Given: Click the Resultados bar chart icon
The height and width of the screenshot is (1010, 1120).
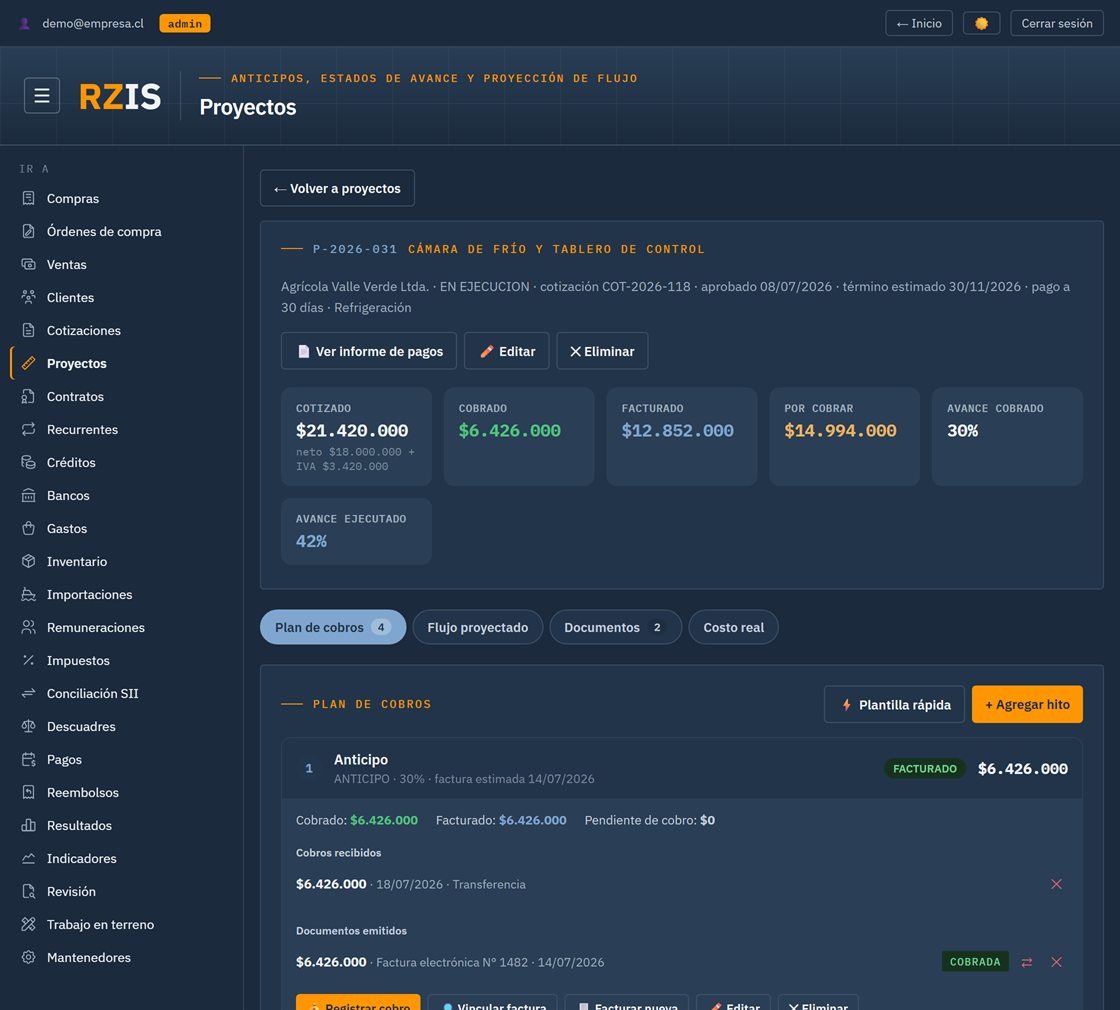Looking at the screenshot, I should 29,825.
